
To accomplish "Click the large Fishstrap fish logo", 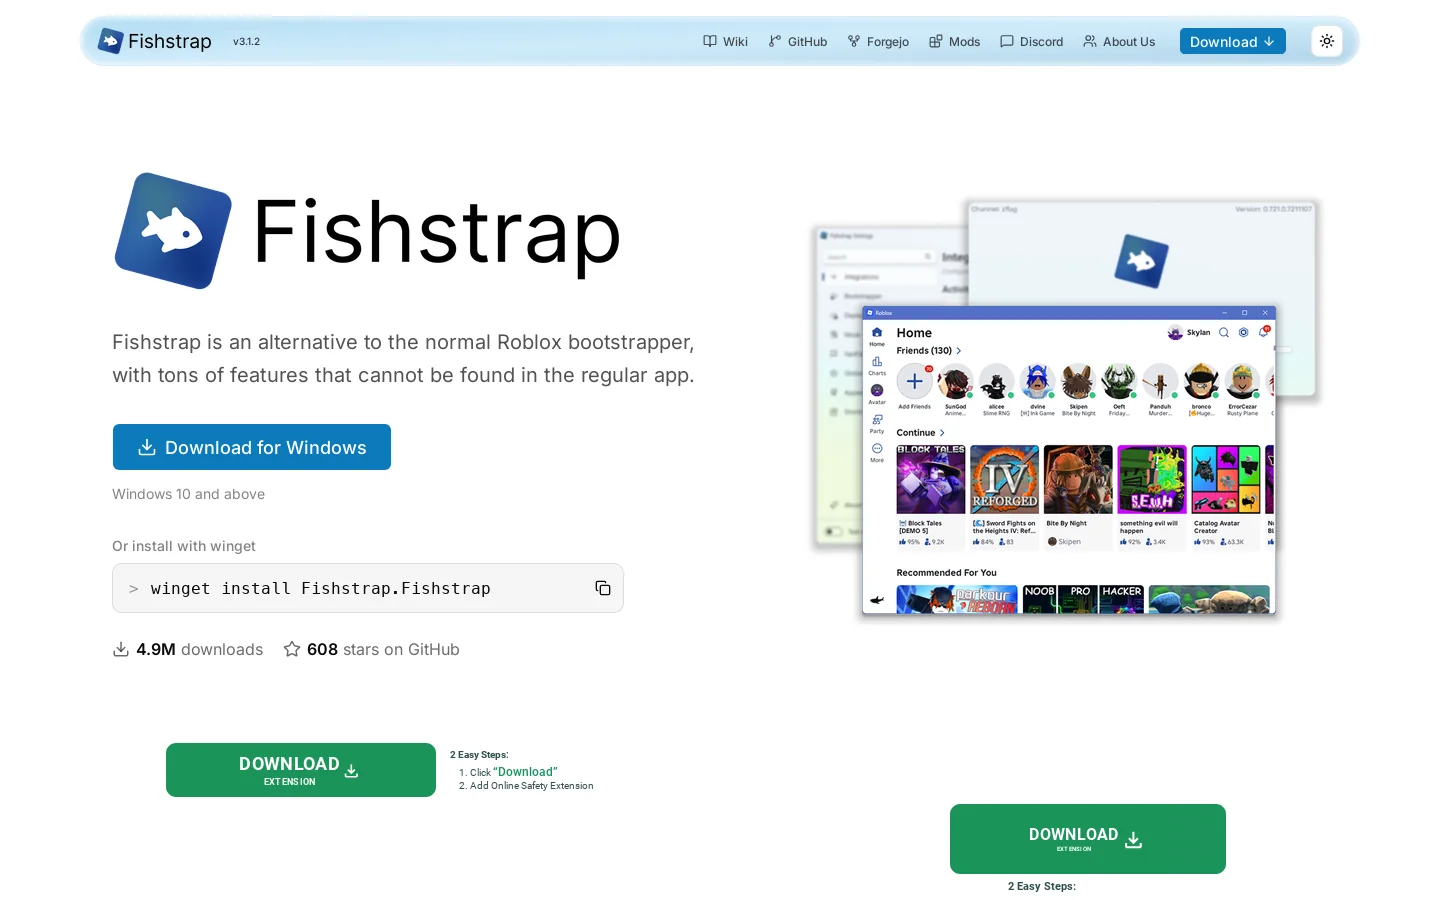I will 173,231.
